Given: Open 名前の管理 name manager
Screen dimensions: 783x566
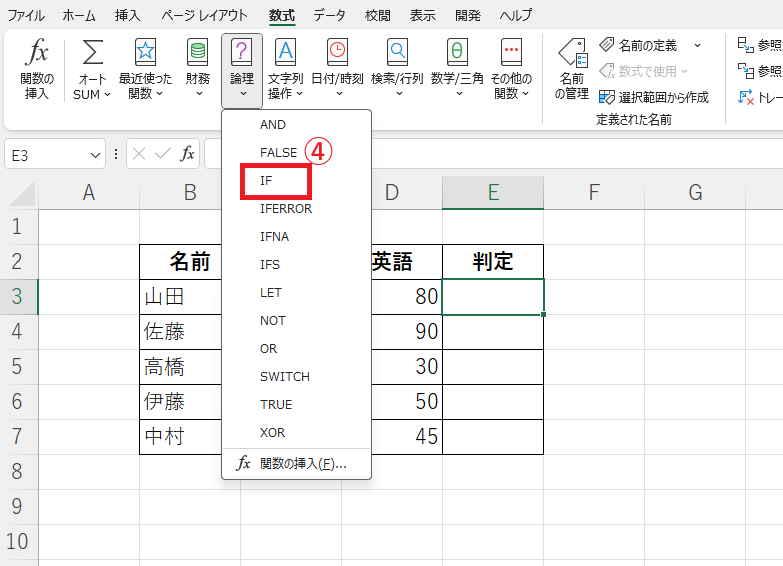Looking at the screenshot, I should pos(572,69).
